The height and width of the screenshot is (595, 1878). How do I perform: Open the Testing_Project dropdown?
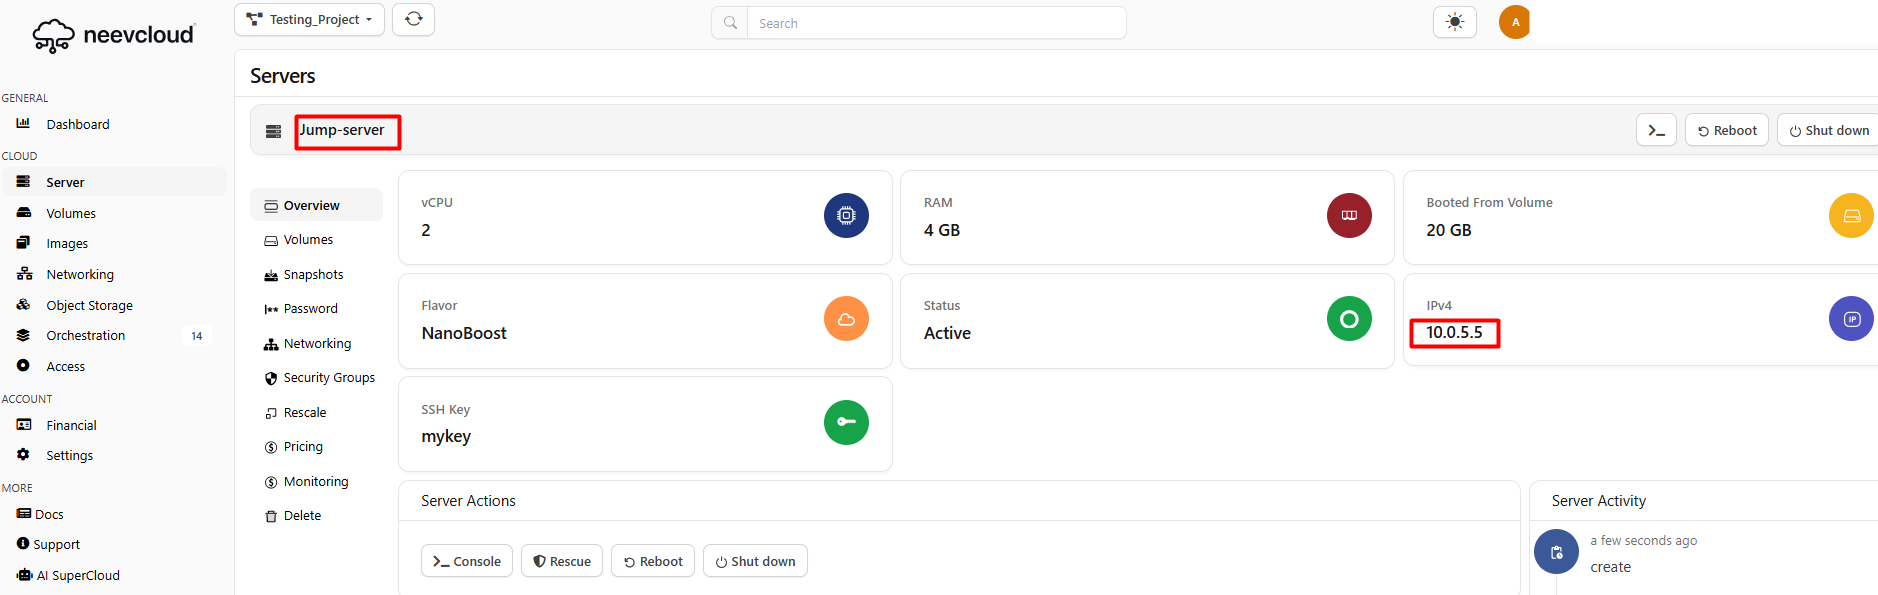pos(309,20)
